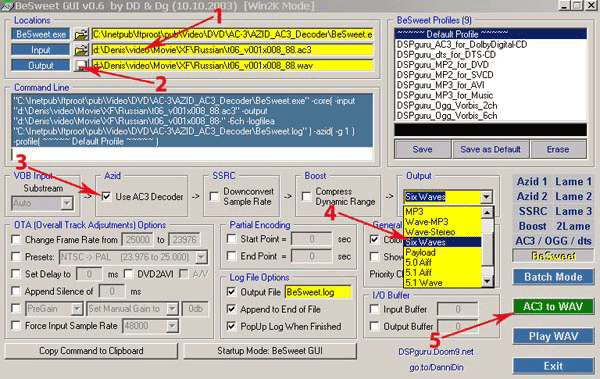Choose Wave-MP3 in output list

[x=443, y=222]
